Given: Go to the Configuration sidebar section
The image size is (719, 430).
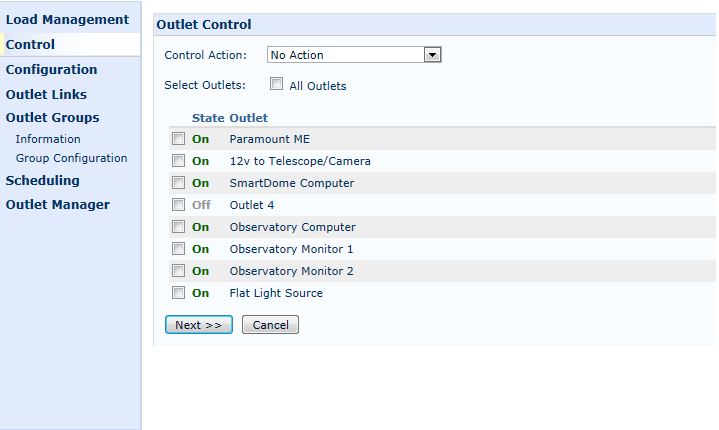Looking at the screenshot, I should pos(51,70).
